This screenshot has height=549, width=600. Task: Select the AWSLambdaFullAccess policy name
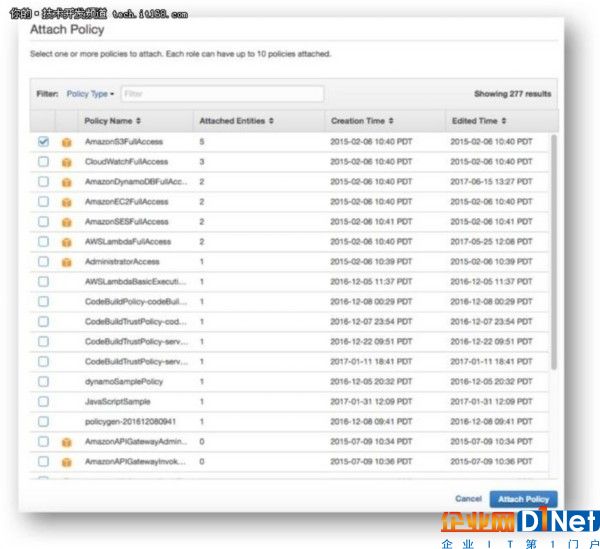[x=128, y=241]
